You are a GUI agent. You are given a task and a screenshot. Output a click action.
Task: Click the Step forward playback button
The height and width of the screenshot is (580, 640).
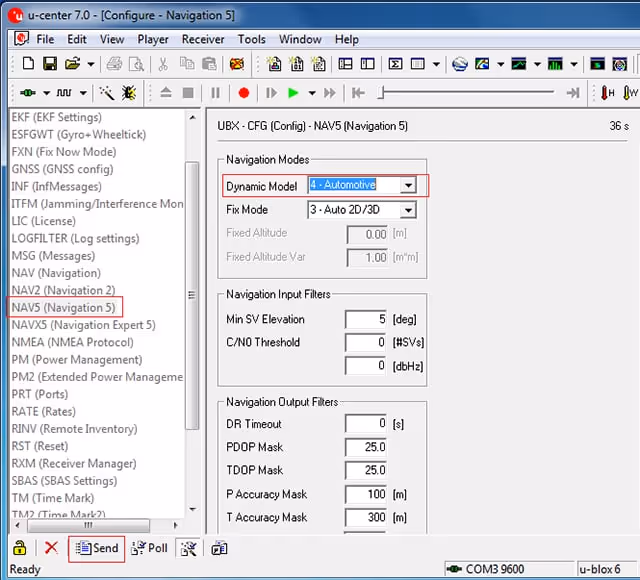[271, 93]
